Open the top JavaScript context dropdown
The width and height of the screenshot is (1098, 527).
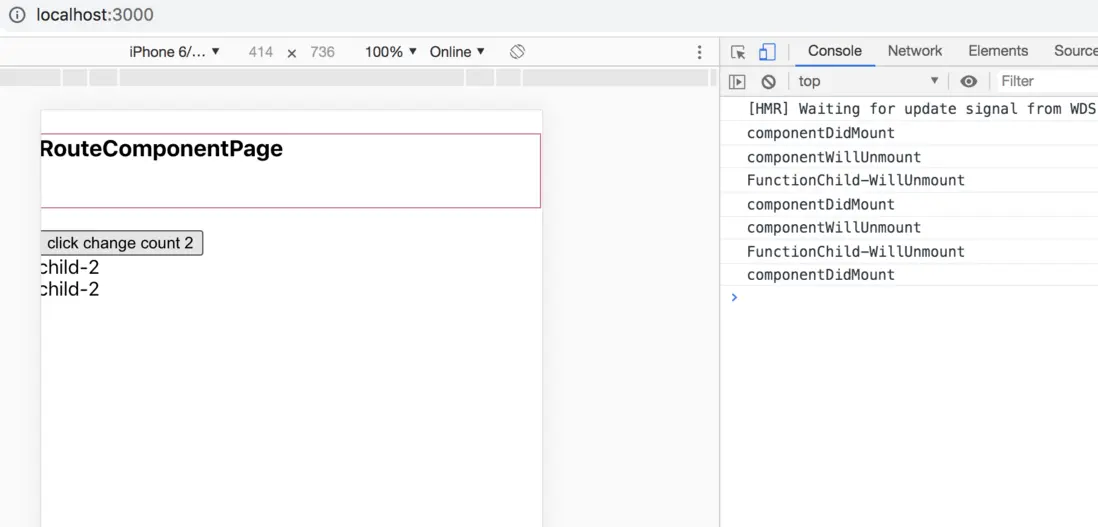[x=868, y=81]
